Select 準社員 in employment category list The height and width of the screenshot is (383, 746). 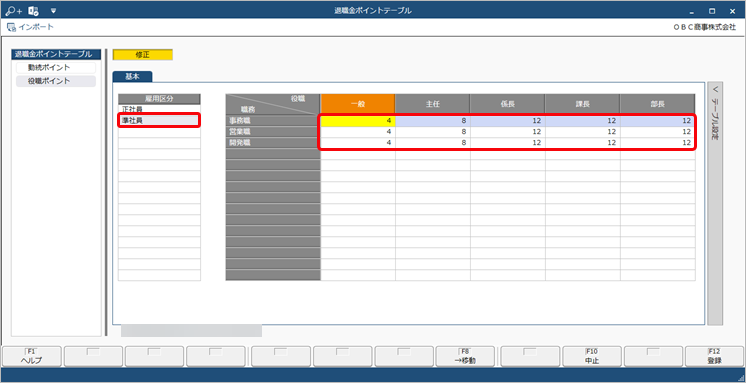click(159, 120)
